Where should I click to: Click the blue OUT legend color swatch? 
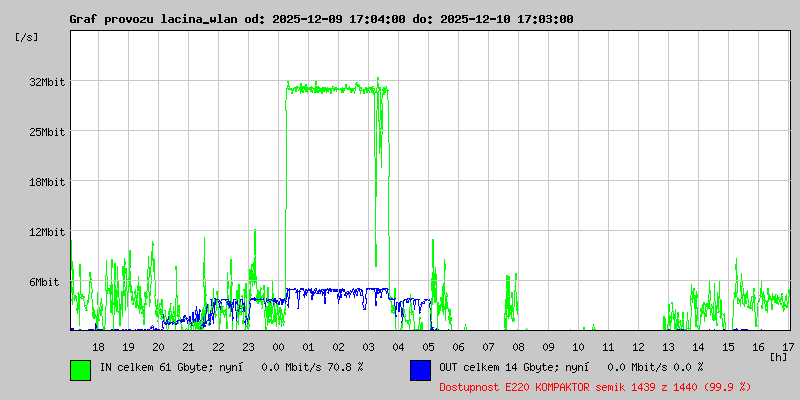(x=420, y=370)
